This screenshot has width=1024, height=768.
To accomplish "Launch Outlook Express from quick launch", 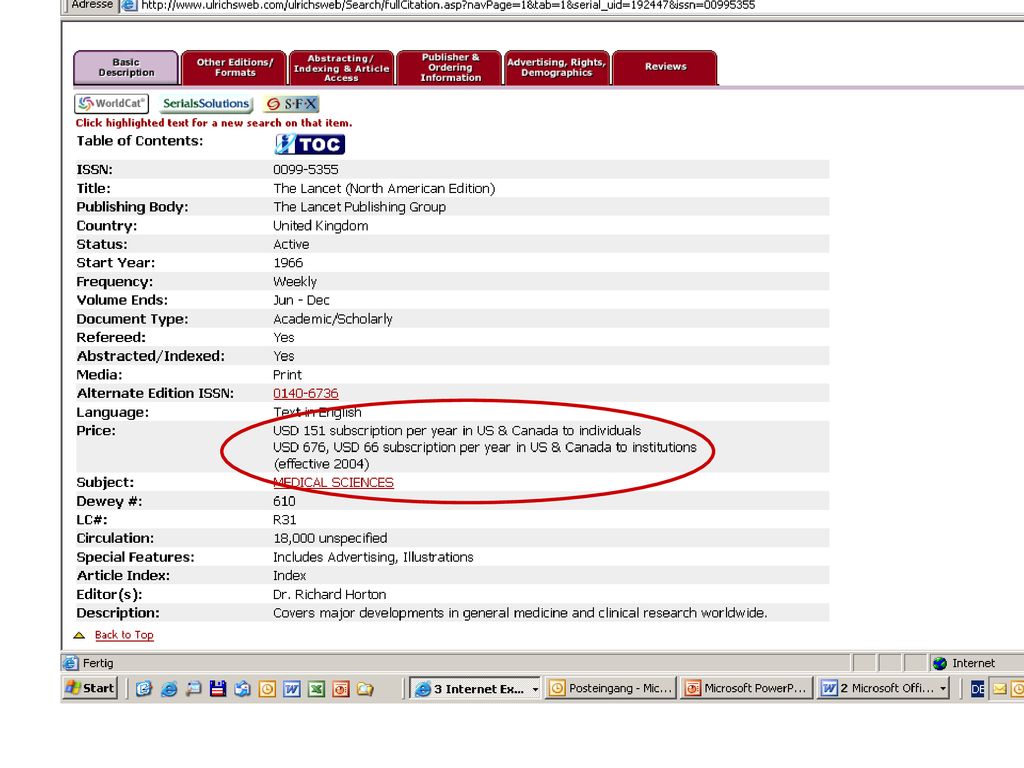I will point(144,689).
